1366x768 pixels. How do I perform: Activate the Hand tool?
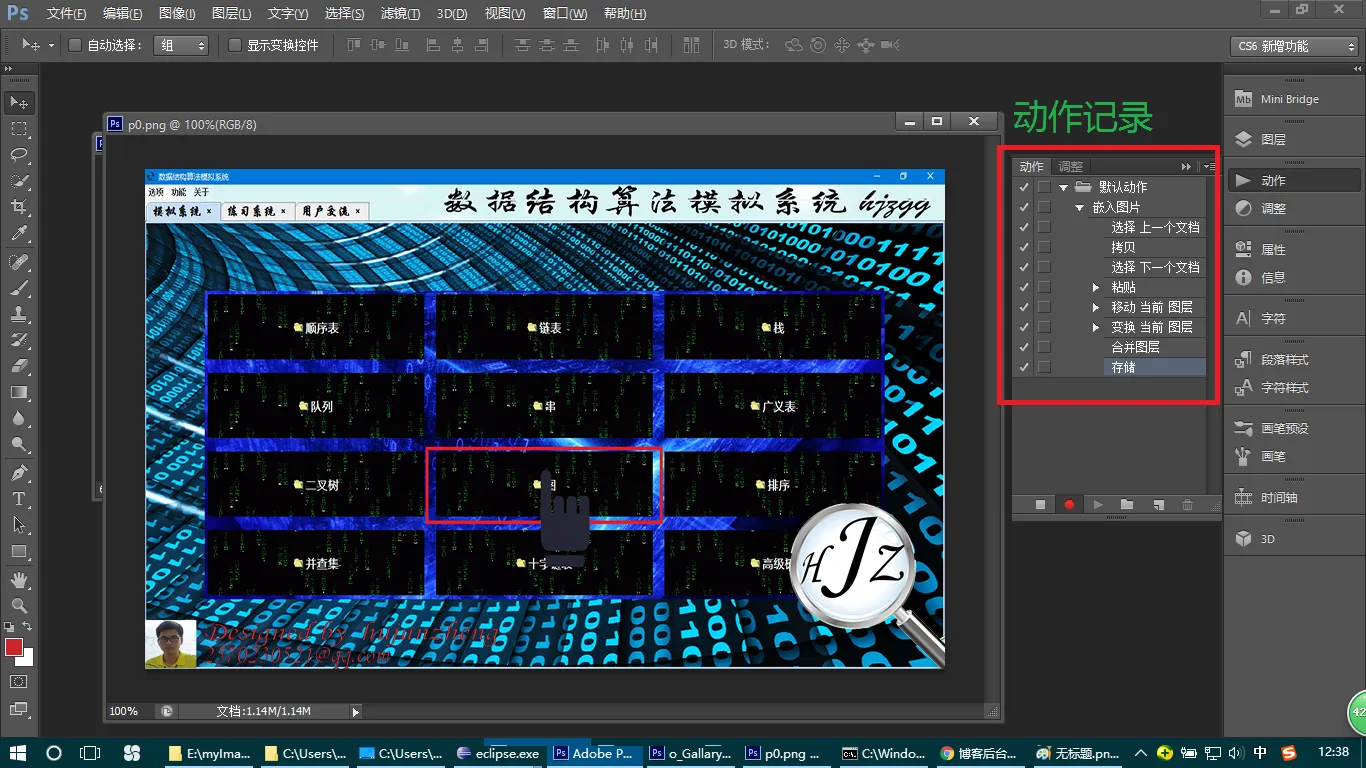point(19,579)
